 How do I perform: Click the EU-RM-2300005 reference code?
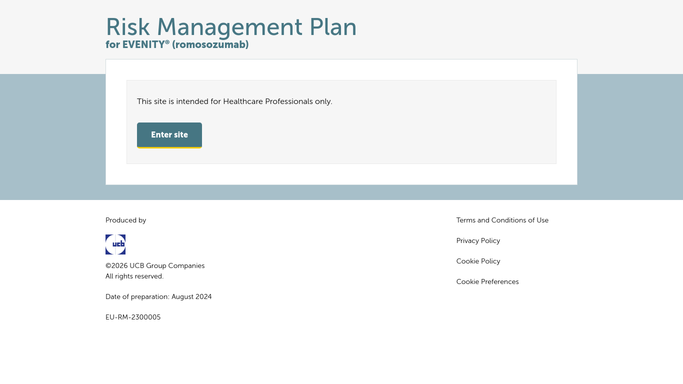click(x=133, y=317)
